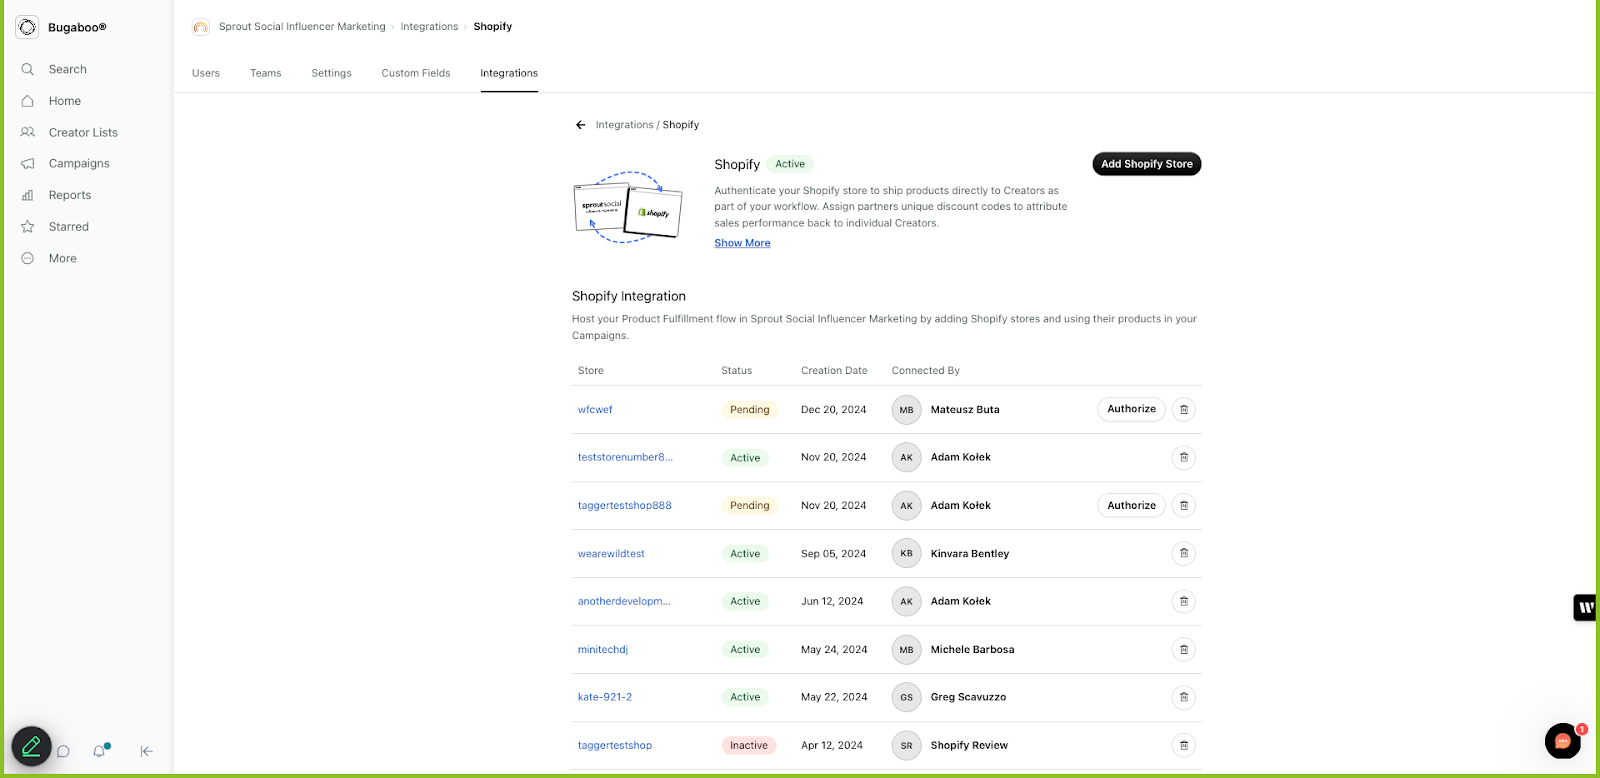1600x778 pixels.
Task: Delete the wearewildtest store
Action: [1184, 554]
